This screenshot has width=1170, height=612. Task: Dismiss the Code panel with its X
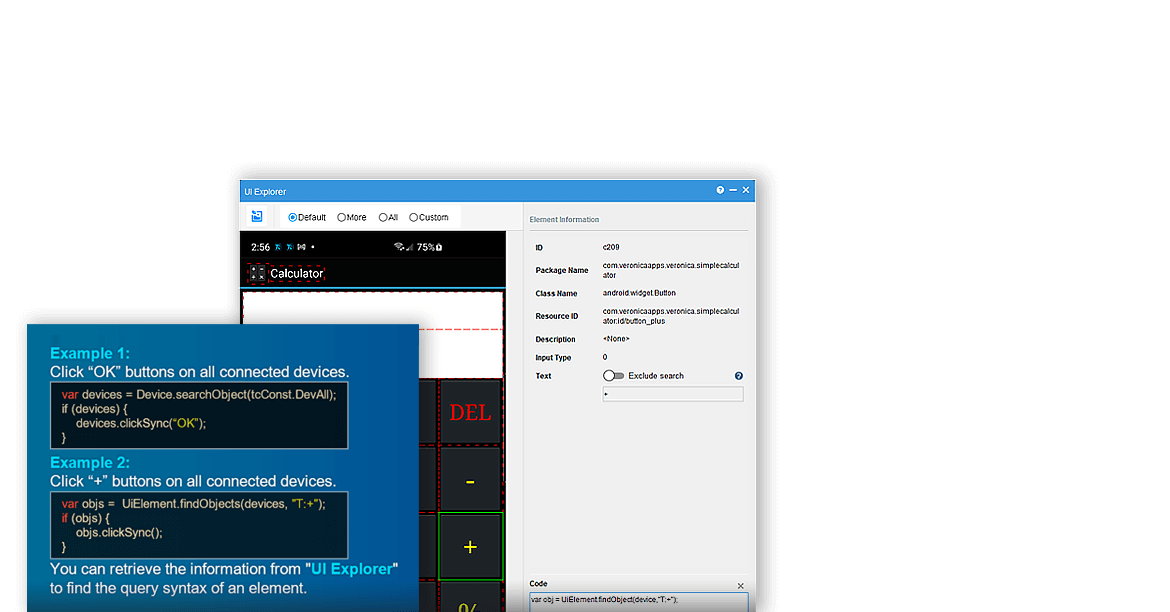coord(741,586)
